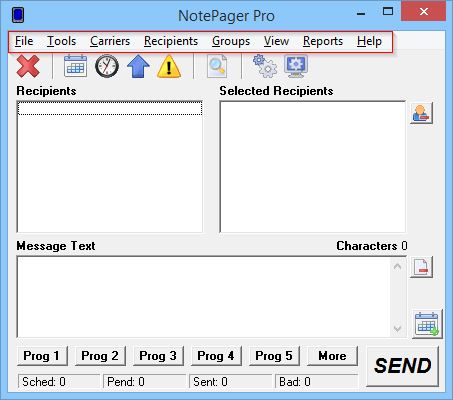
Task: Maximize the NotePager Pro window
Action: 388,12
